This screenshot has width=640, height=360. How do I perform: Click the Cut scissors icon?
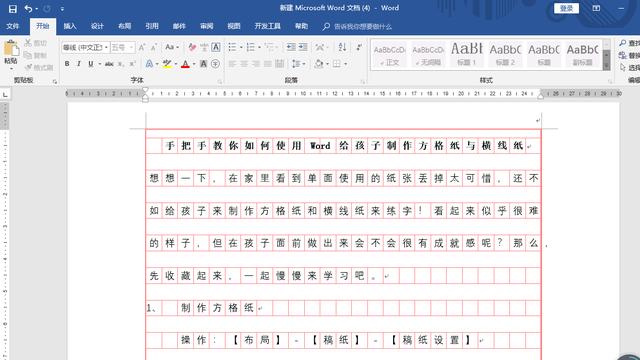coord(28,42)
